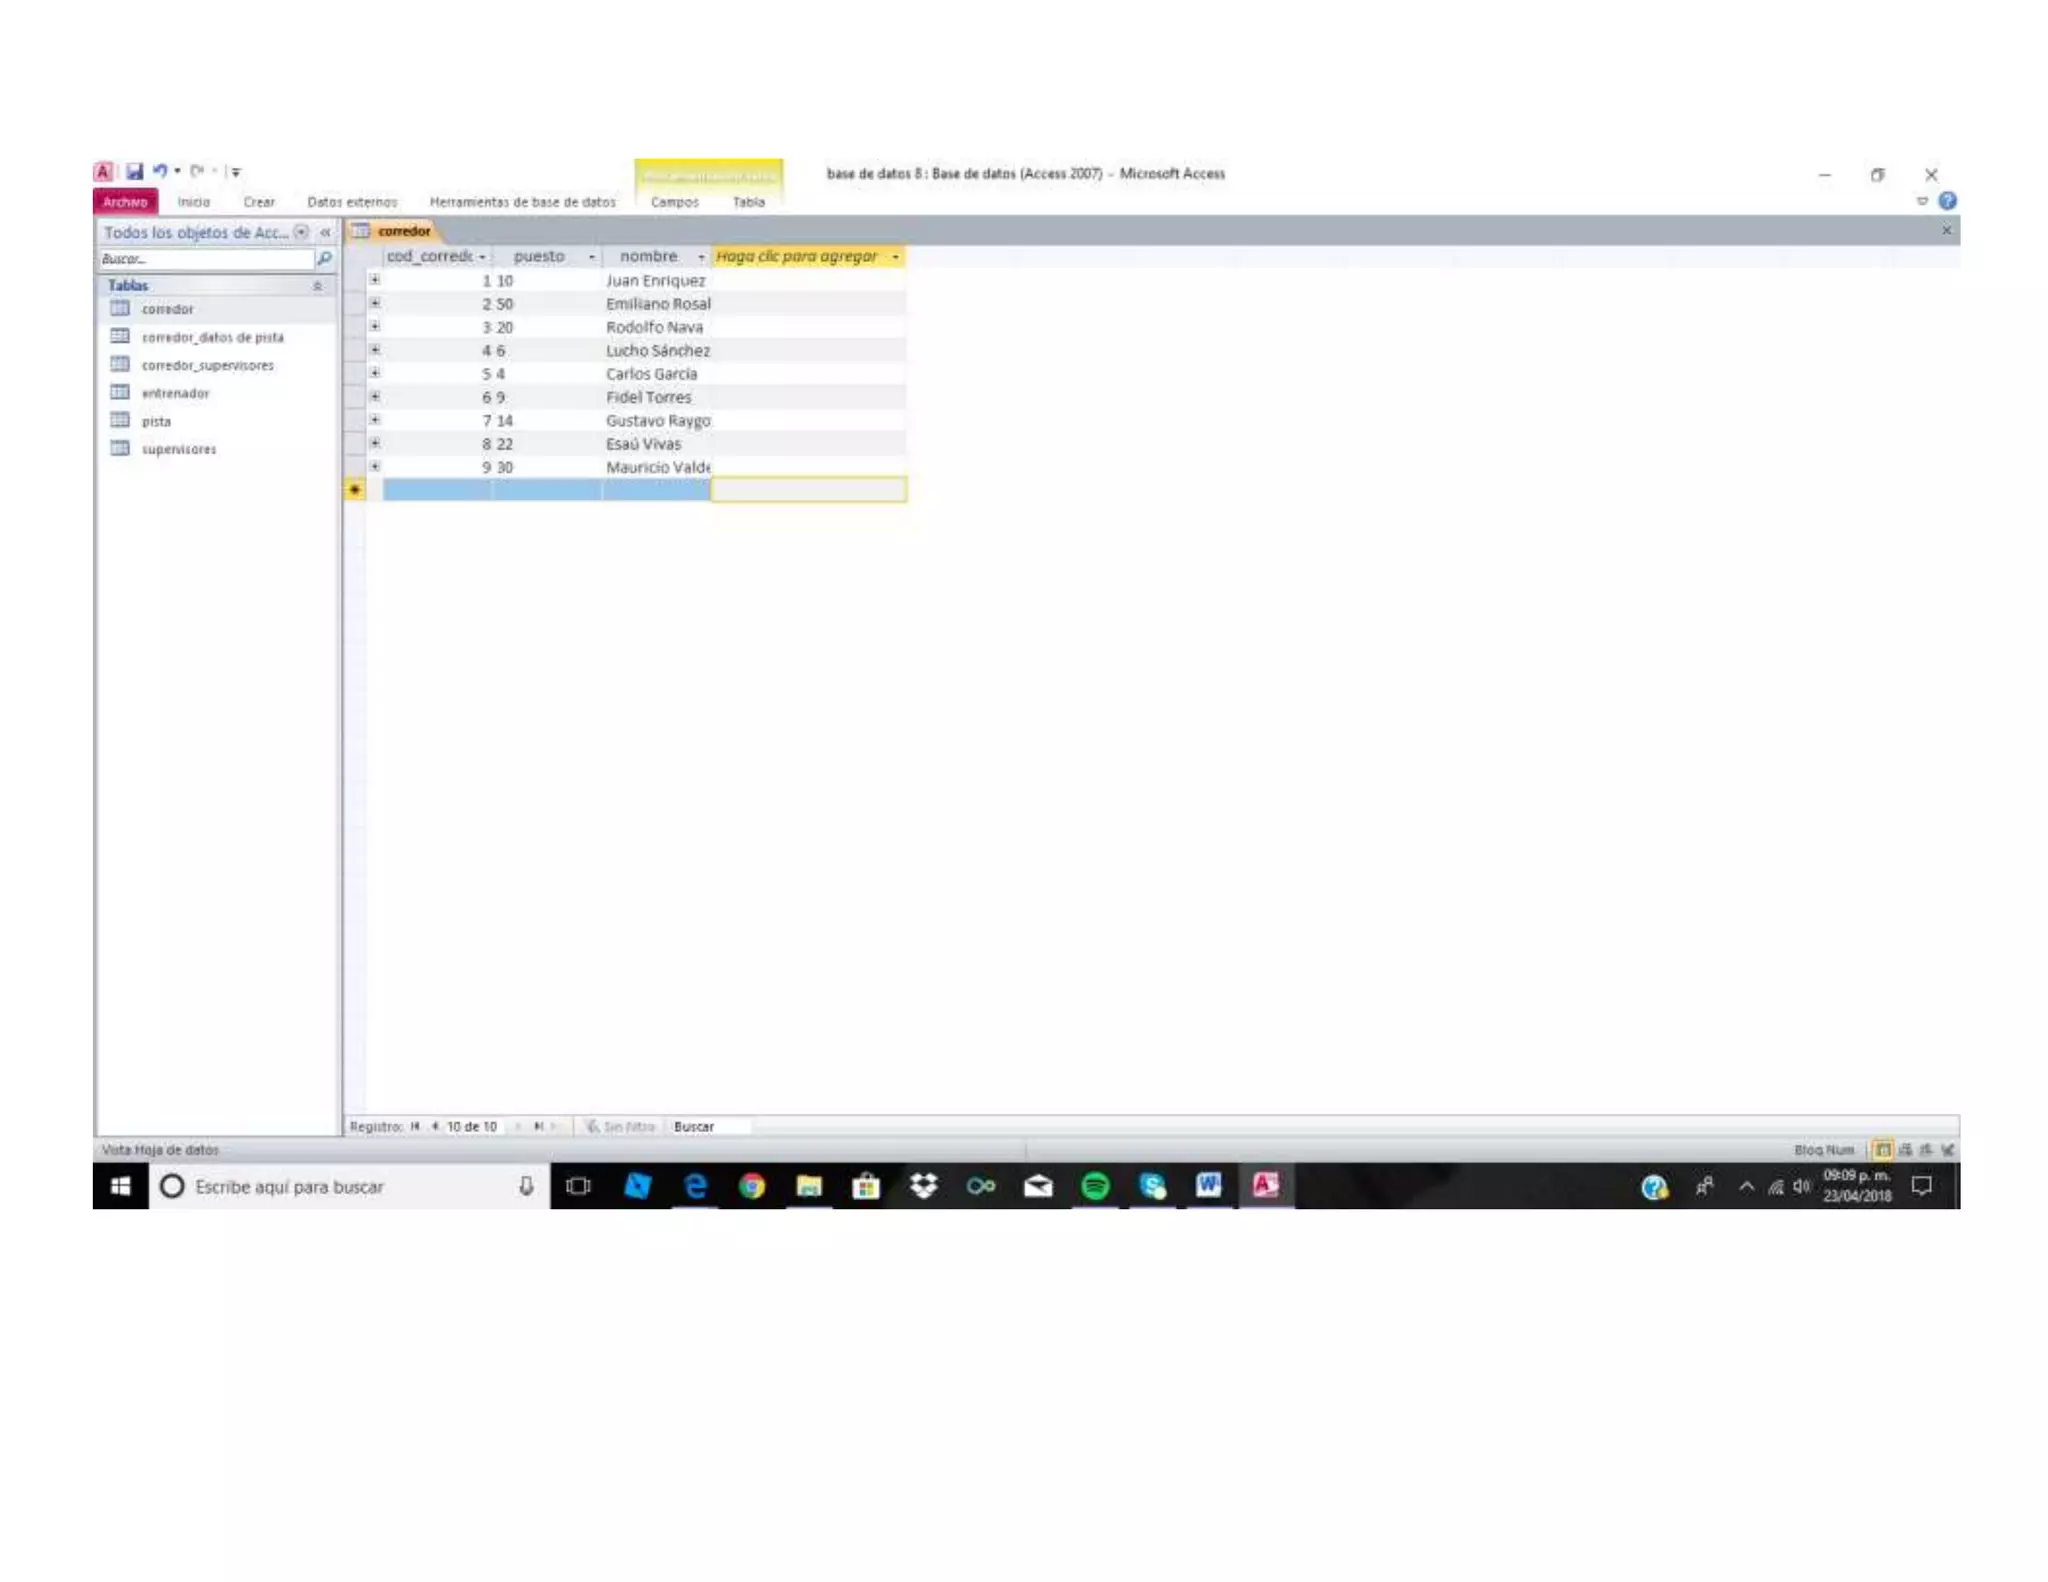Open the nombre column filter dropdown
Image resolution: width=2048 pixels, height=1582 pixels.
coord(700,257)
